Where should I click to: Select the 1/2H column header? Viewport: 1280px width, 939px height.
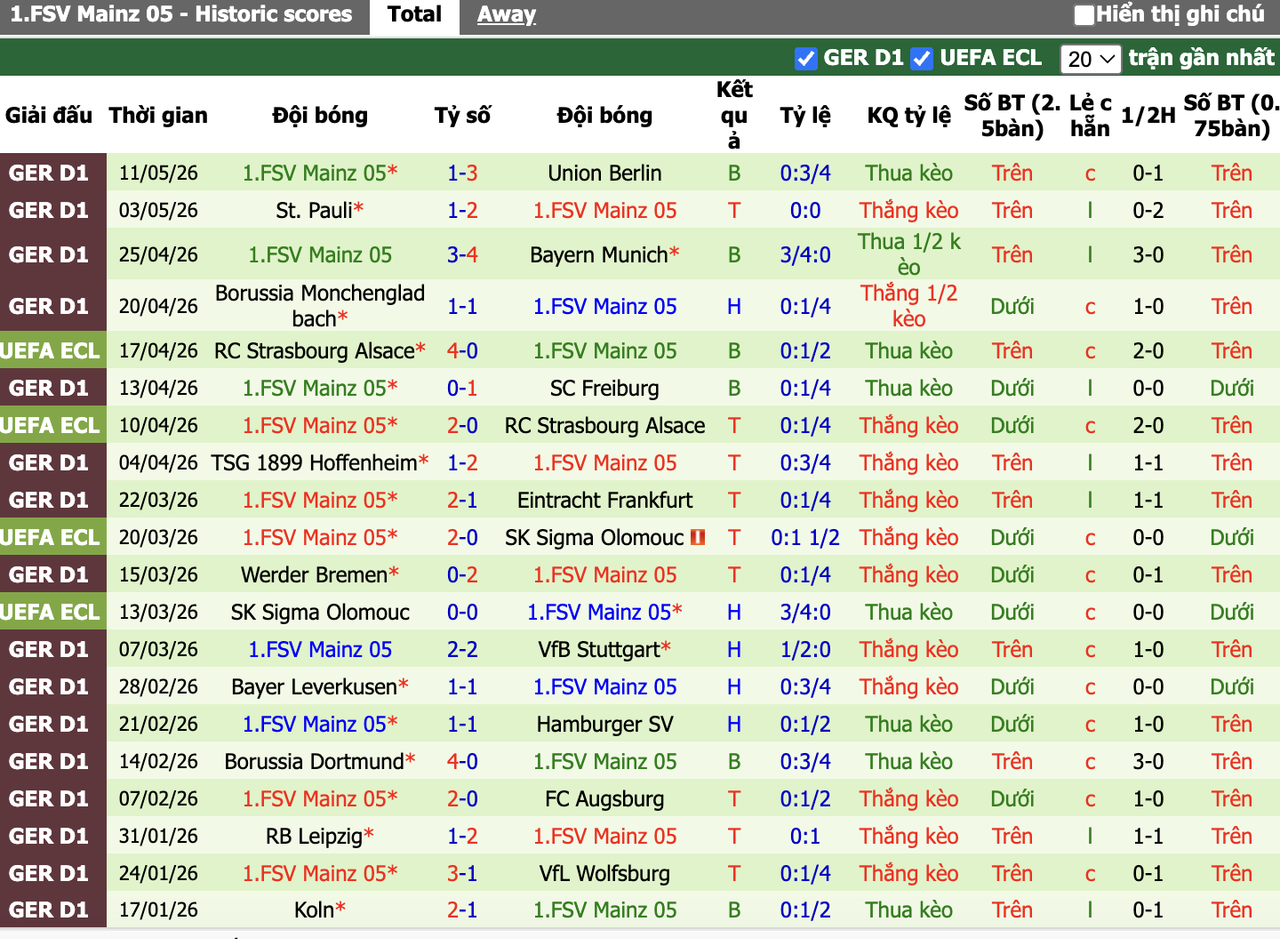[1148, 115]
